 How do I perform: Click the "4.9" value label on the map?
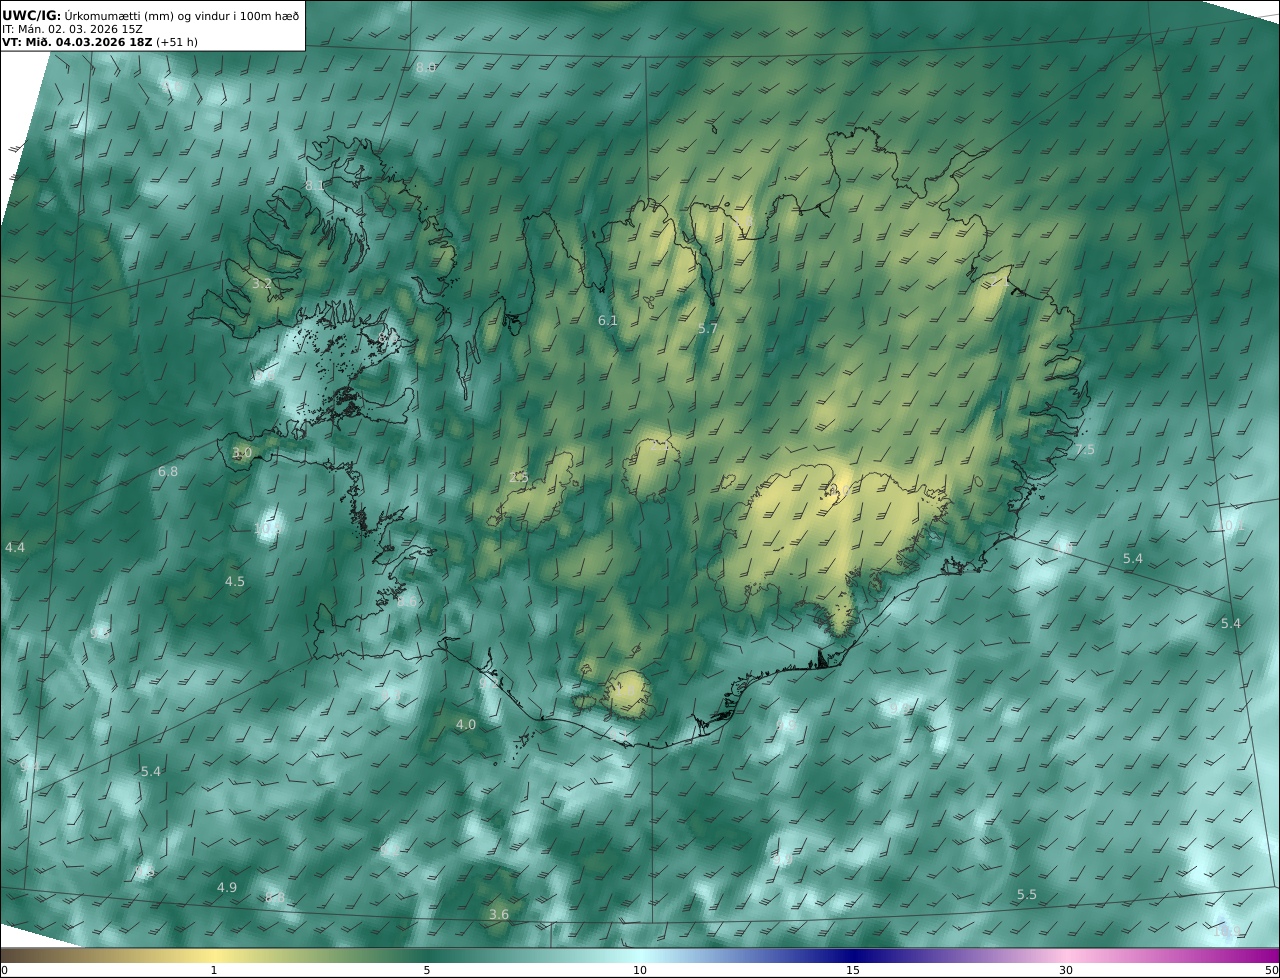pos(227,888)
